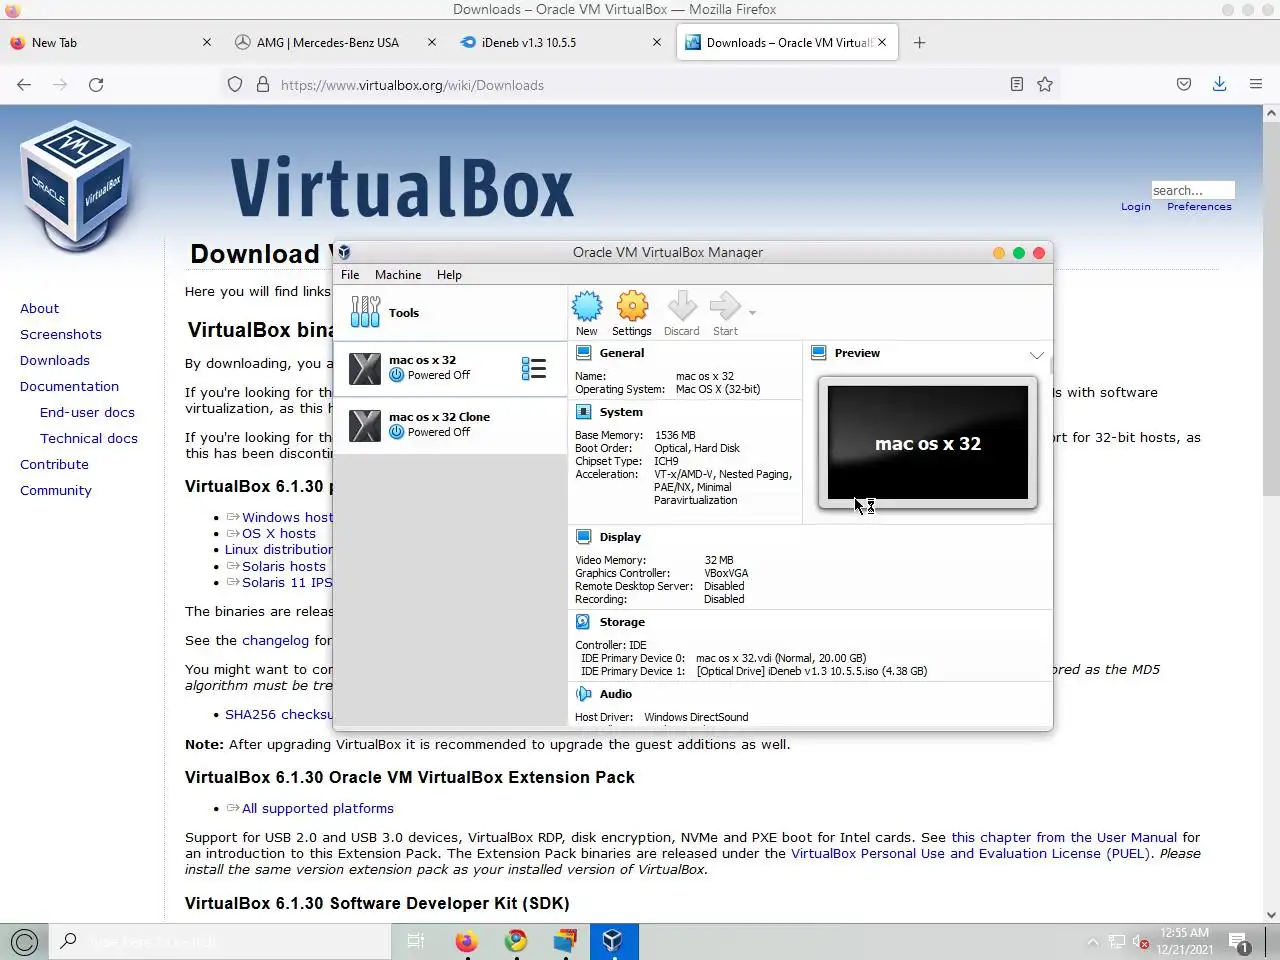Click the Audio section speaker icon
The width and height of the screenshot is (1280, 960).
[584, 694]
